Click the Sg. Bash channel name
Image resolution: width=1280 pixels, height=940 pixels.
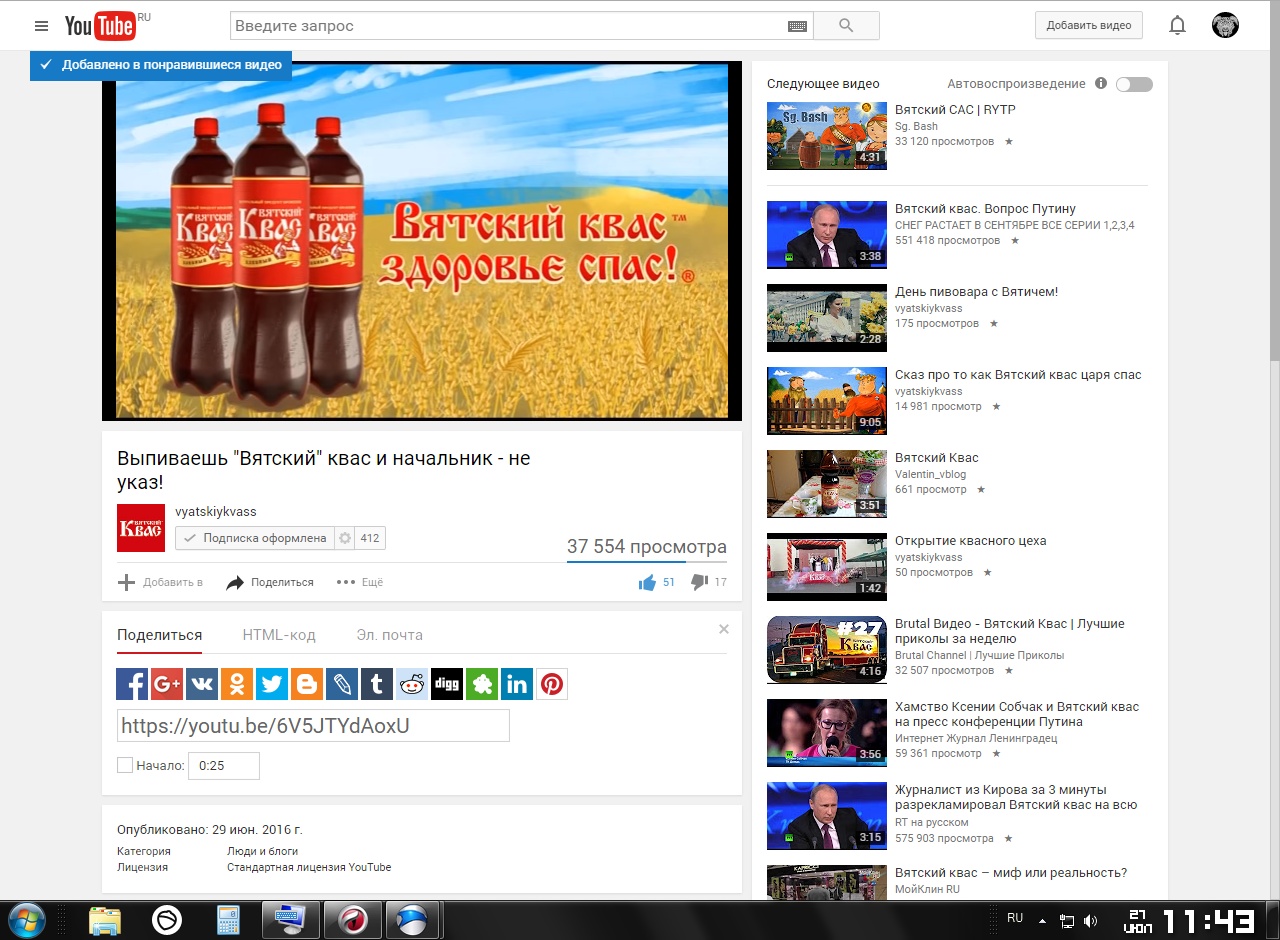point(916,127)
